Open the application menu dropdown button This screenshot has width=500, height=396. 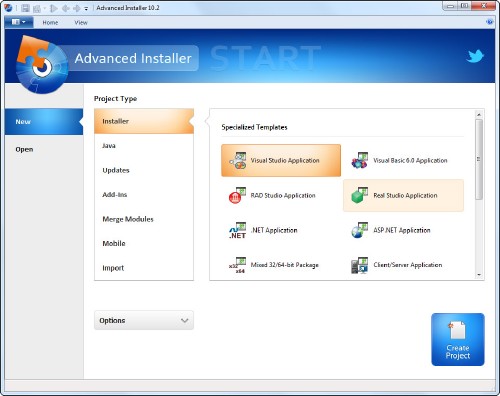coord(19,22)
